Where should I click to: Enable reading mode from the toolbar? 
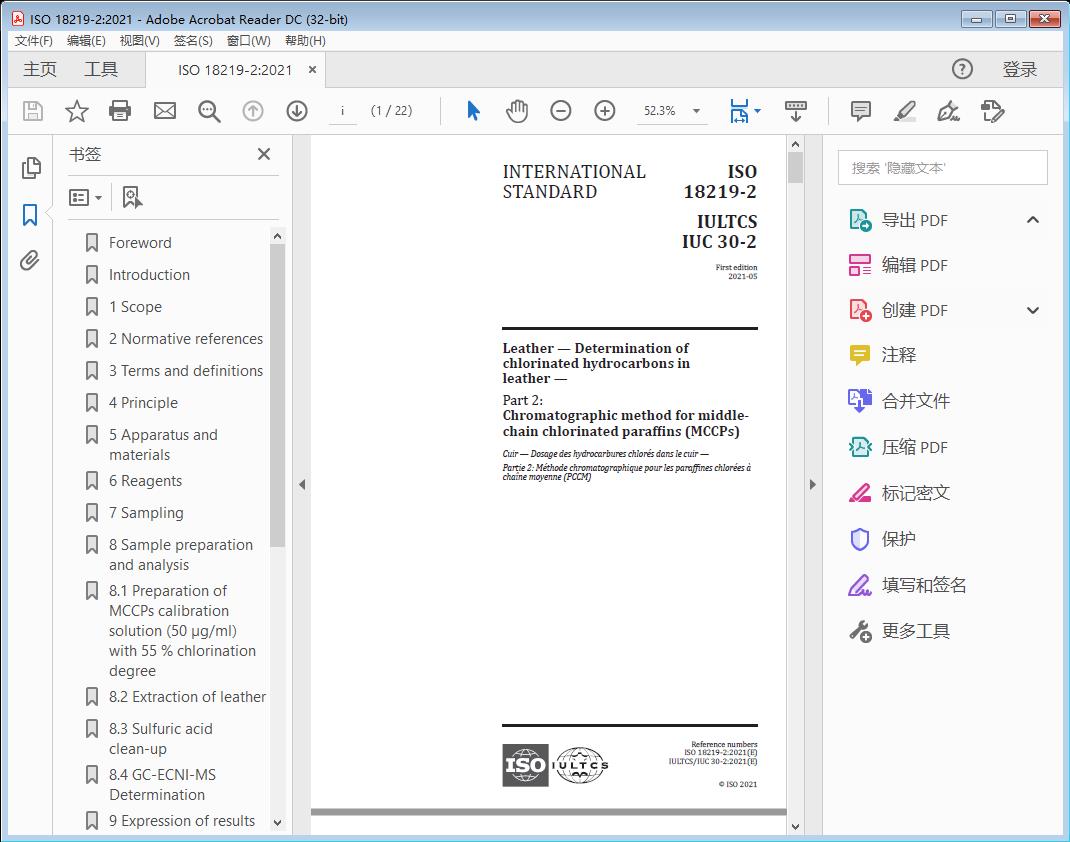[x=796, y=111]
